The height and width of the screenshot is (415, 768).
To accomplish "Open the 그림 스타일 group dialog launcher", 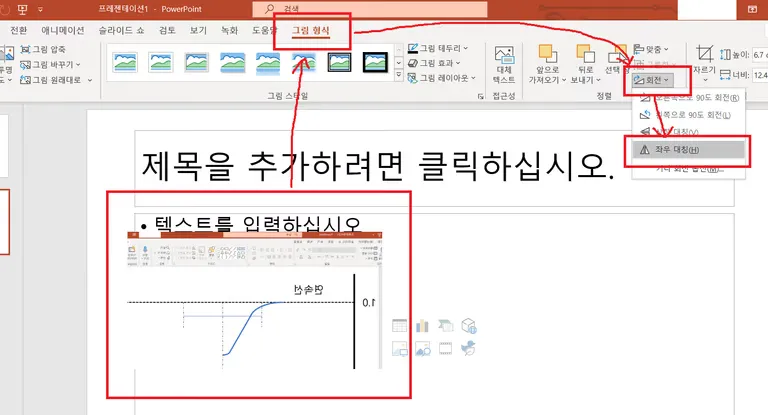I will tap(480, 97).
